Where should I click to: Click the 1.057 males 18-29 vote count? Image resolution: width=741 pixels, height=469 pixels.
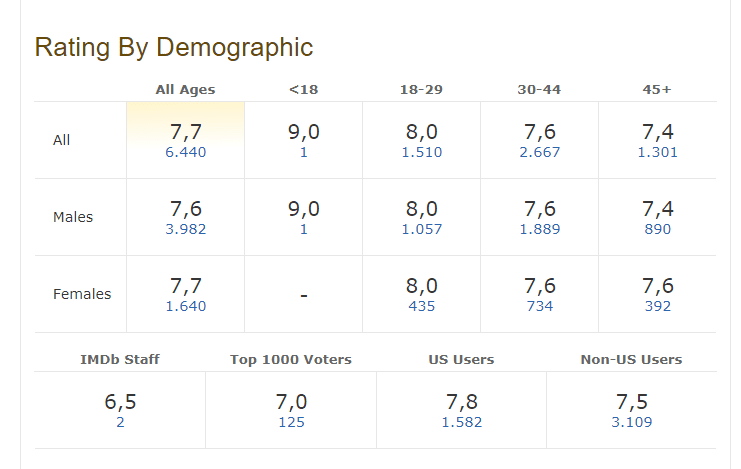(x=422, y=229)
